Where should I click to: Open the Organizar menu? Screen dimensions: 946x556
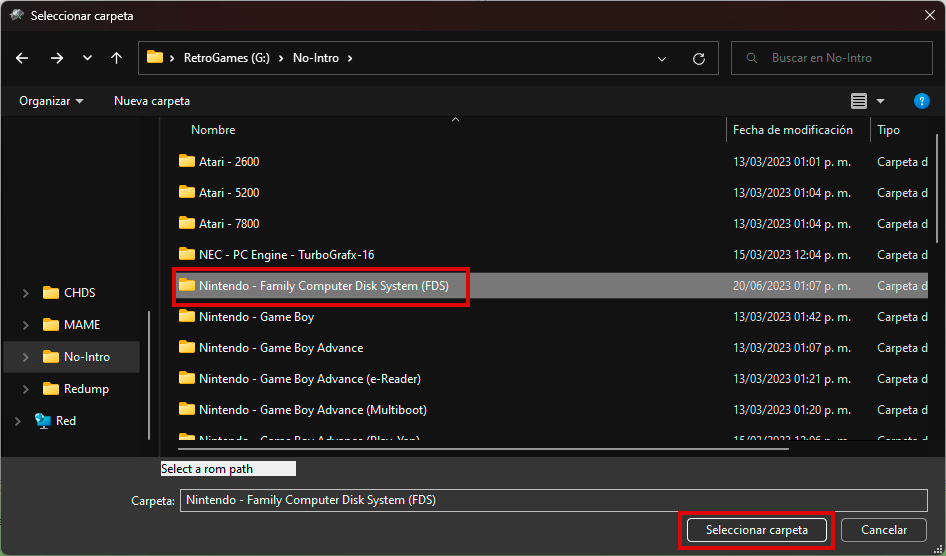click(51, 101)
